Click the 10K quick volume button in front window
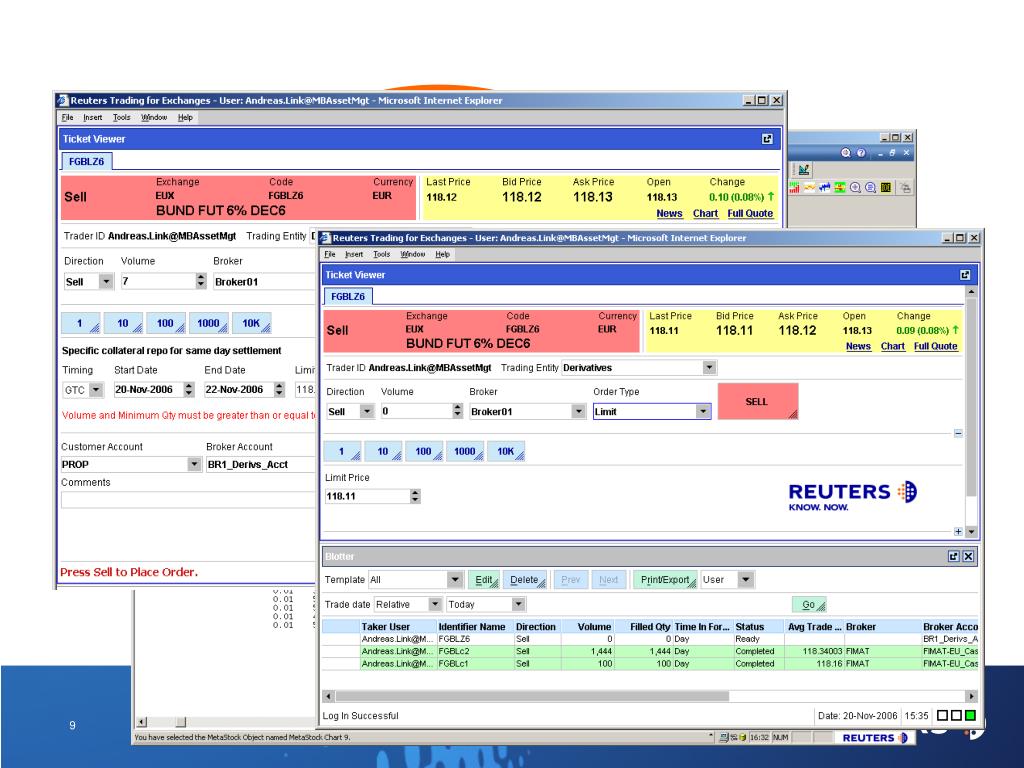This screenshot has width=1024, height=768. click(x=505, y=451)
